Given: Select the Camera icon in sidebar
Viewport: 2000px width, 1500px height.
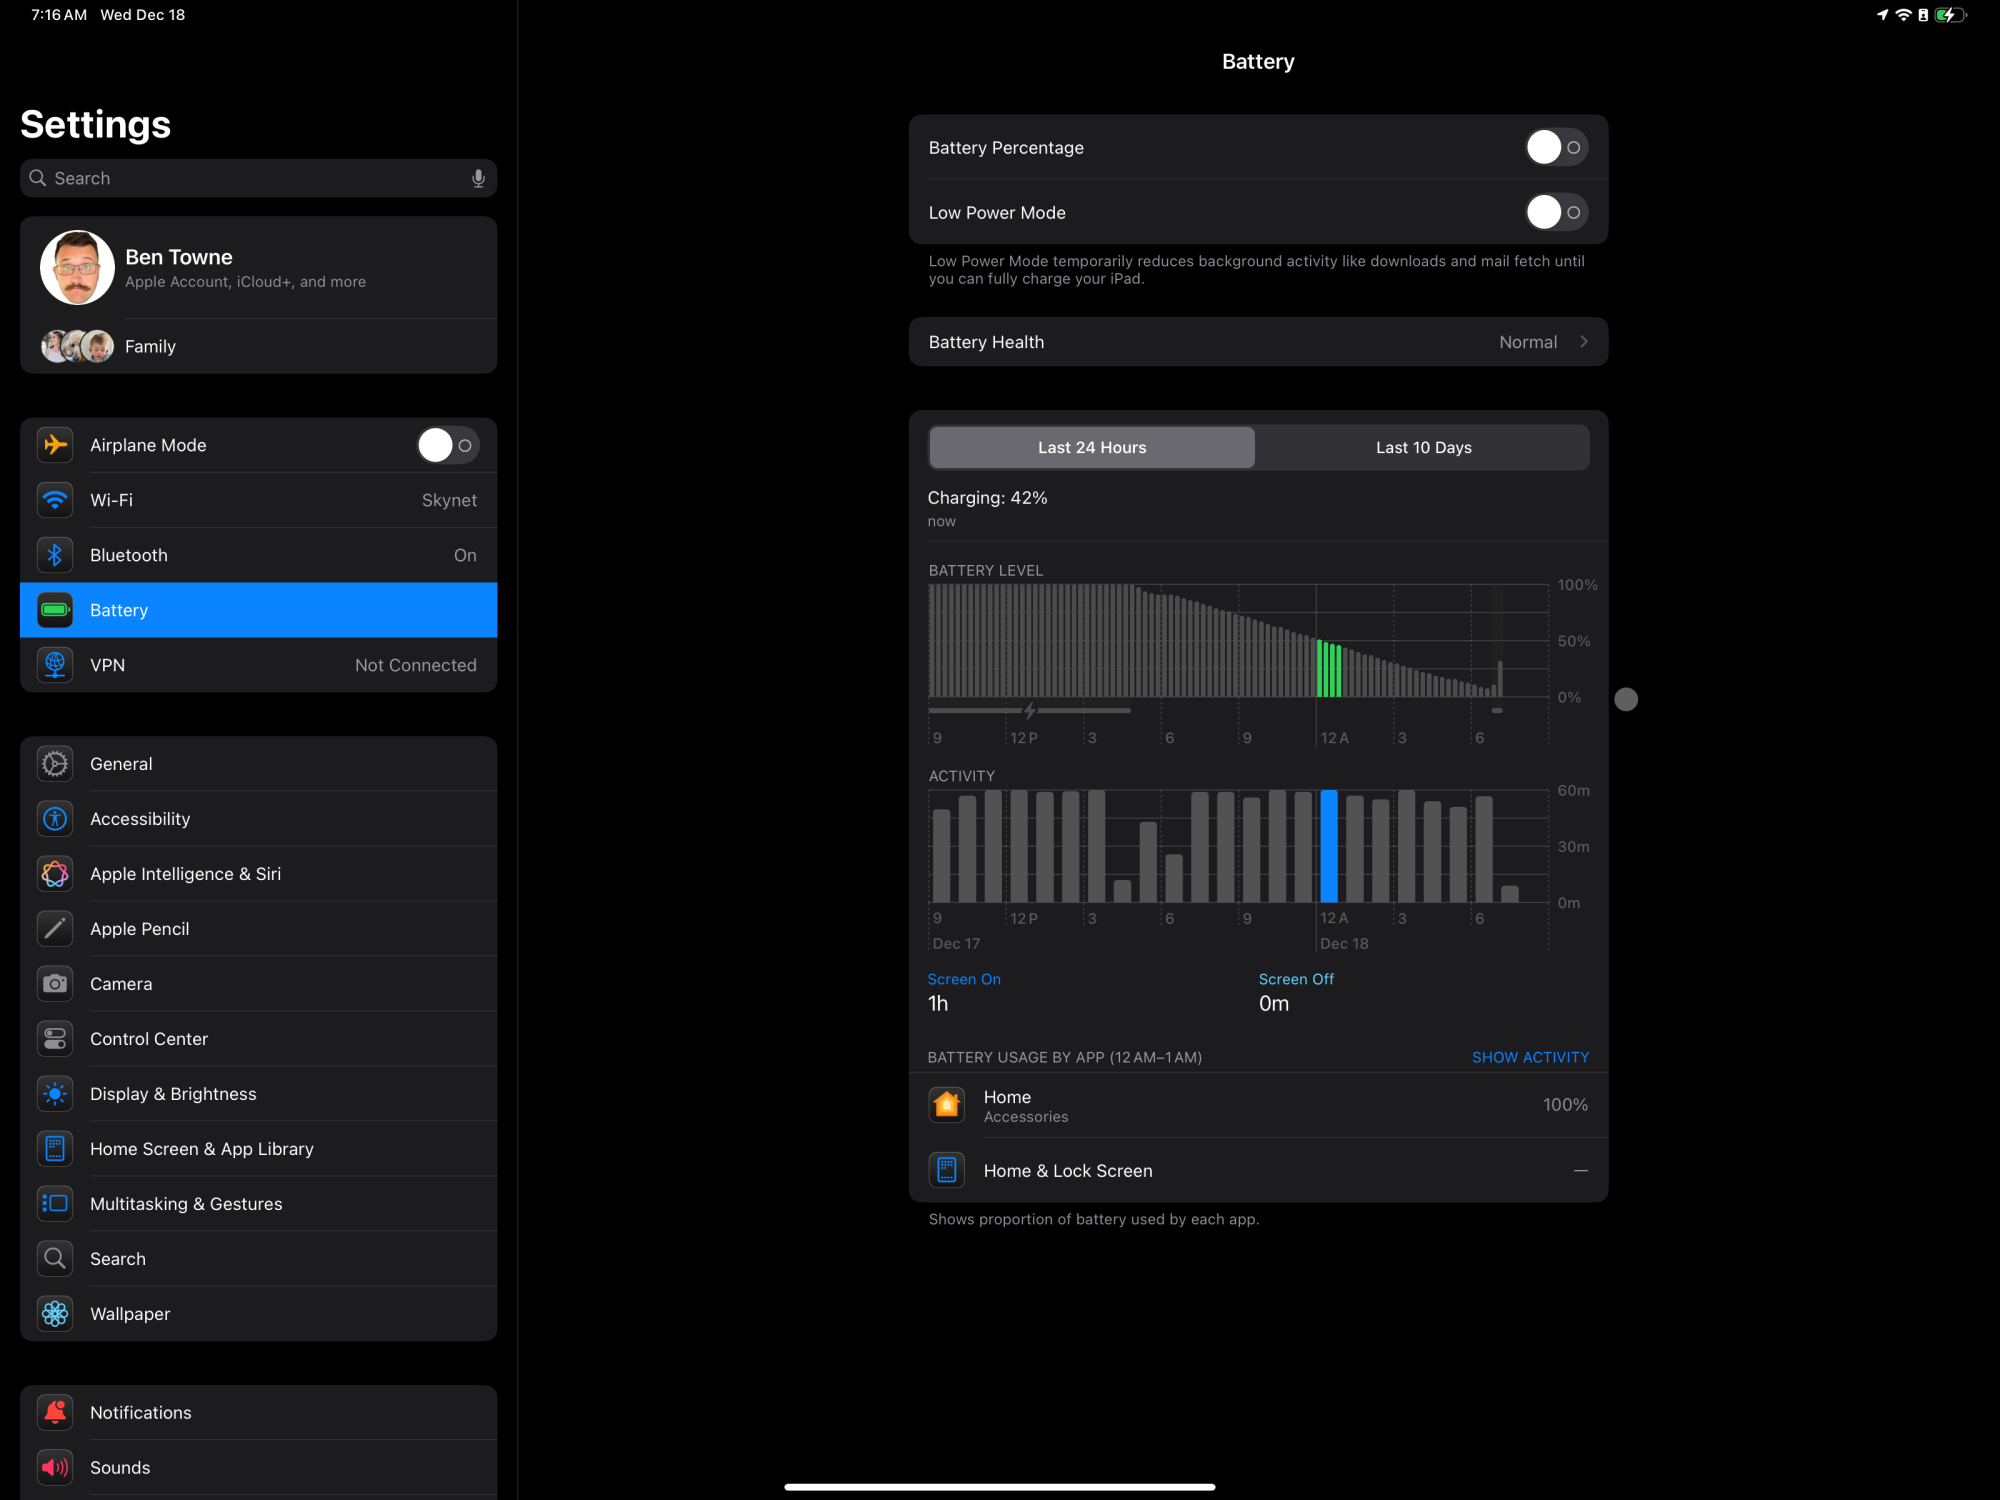Looking at the screenshot, I should pos(55,984).
